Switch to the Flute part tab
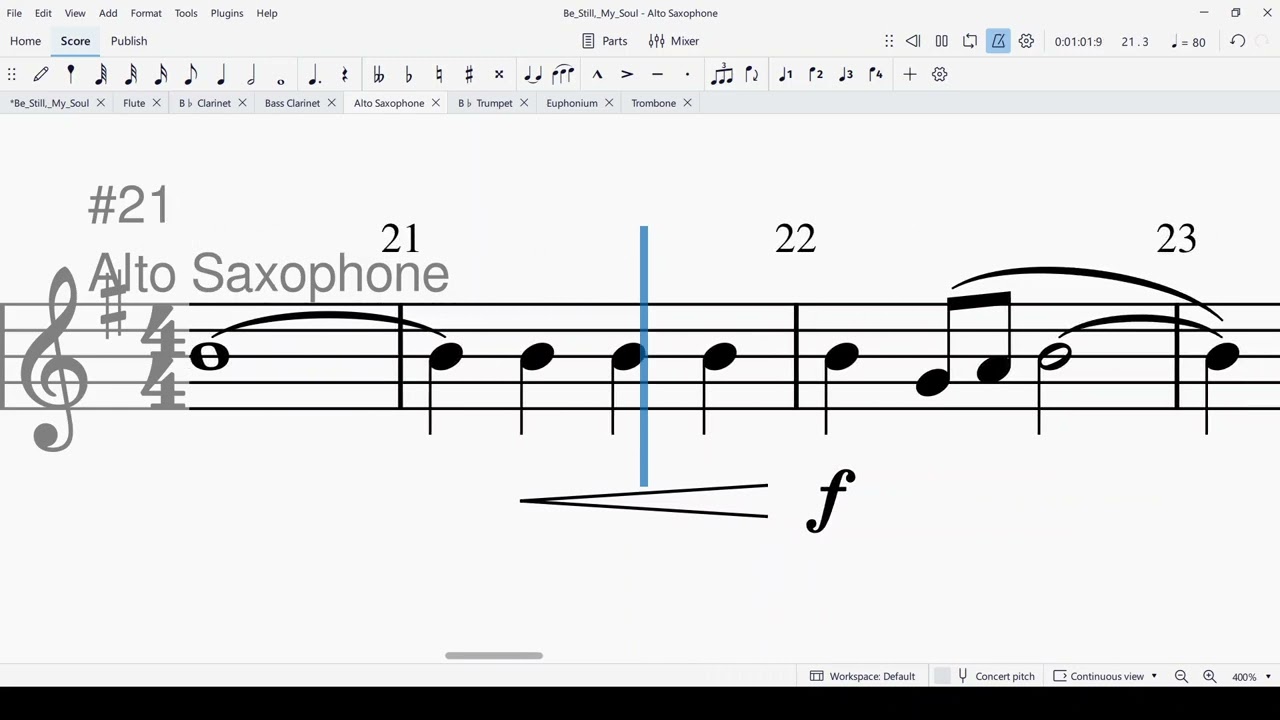 pos(134,103)
